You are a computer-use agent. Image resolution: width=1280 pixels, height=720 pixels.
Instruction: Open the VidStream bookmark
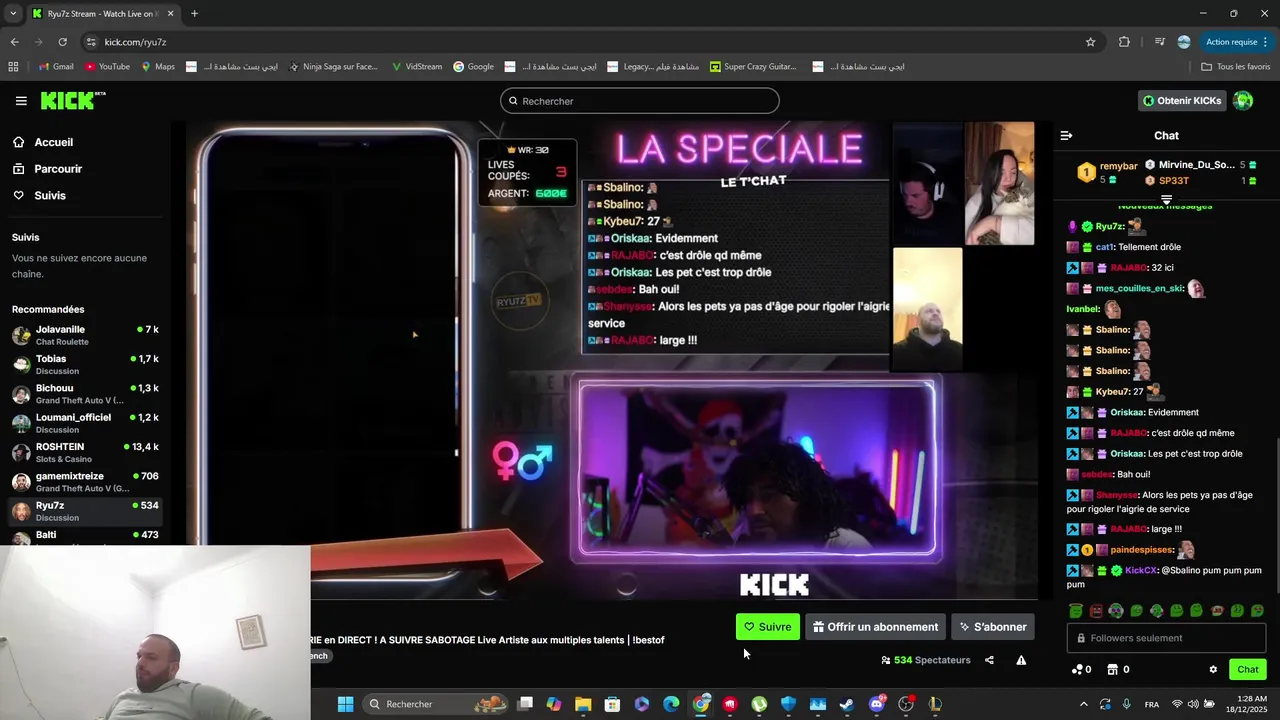[417, 67]
